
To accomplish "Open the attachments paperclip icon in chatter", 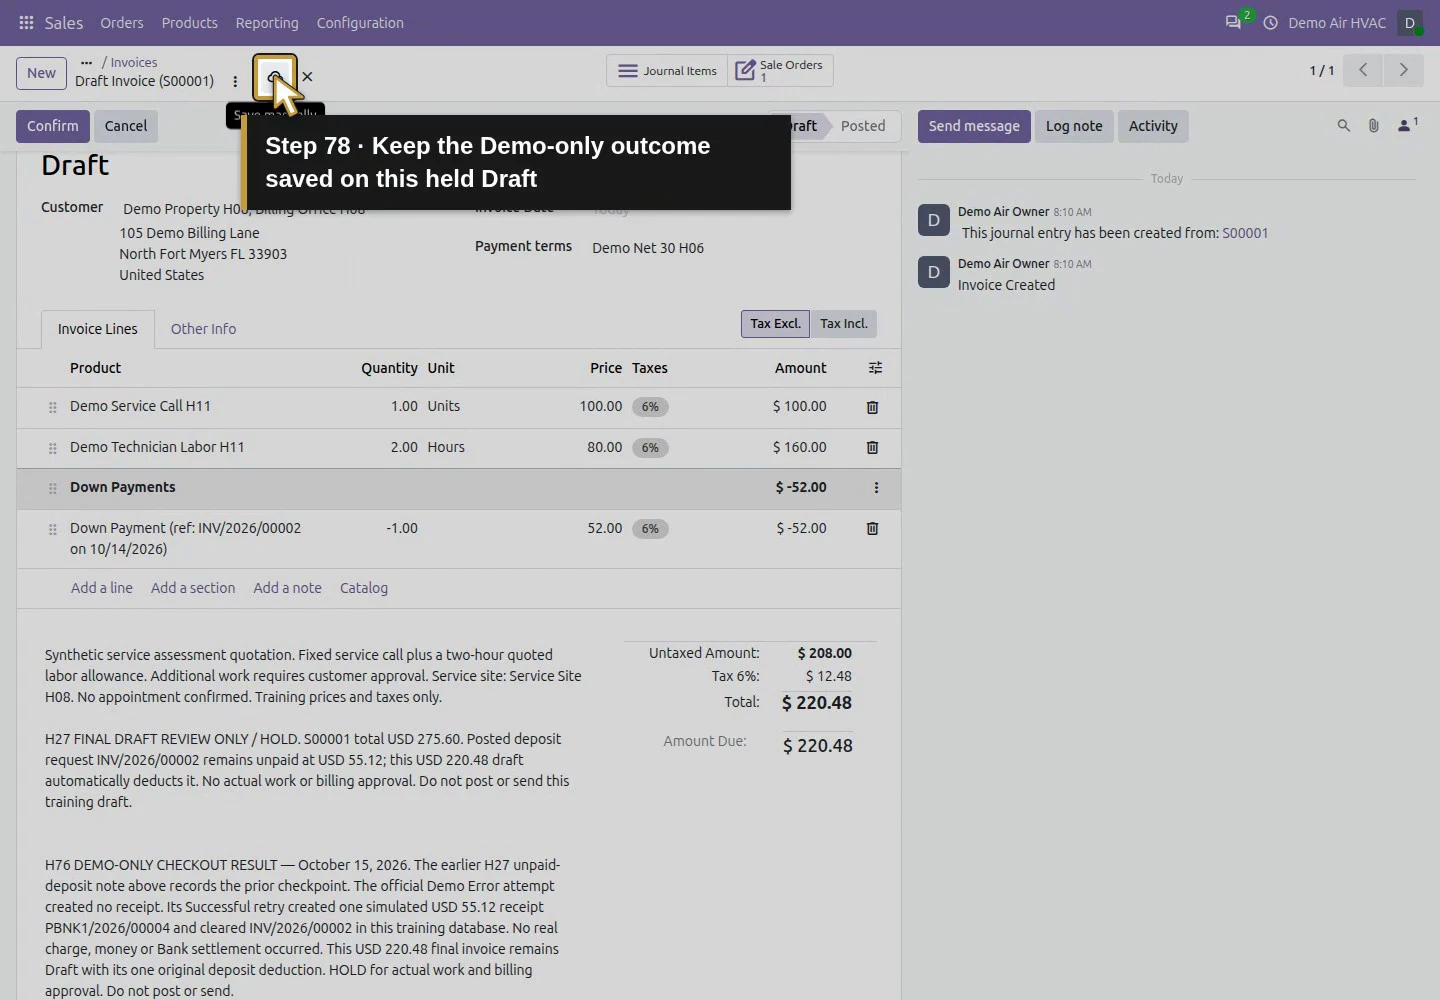I will pyautogui.click(x=1374, y=126).
